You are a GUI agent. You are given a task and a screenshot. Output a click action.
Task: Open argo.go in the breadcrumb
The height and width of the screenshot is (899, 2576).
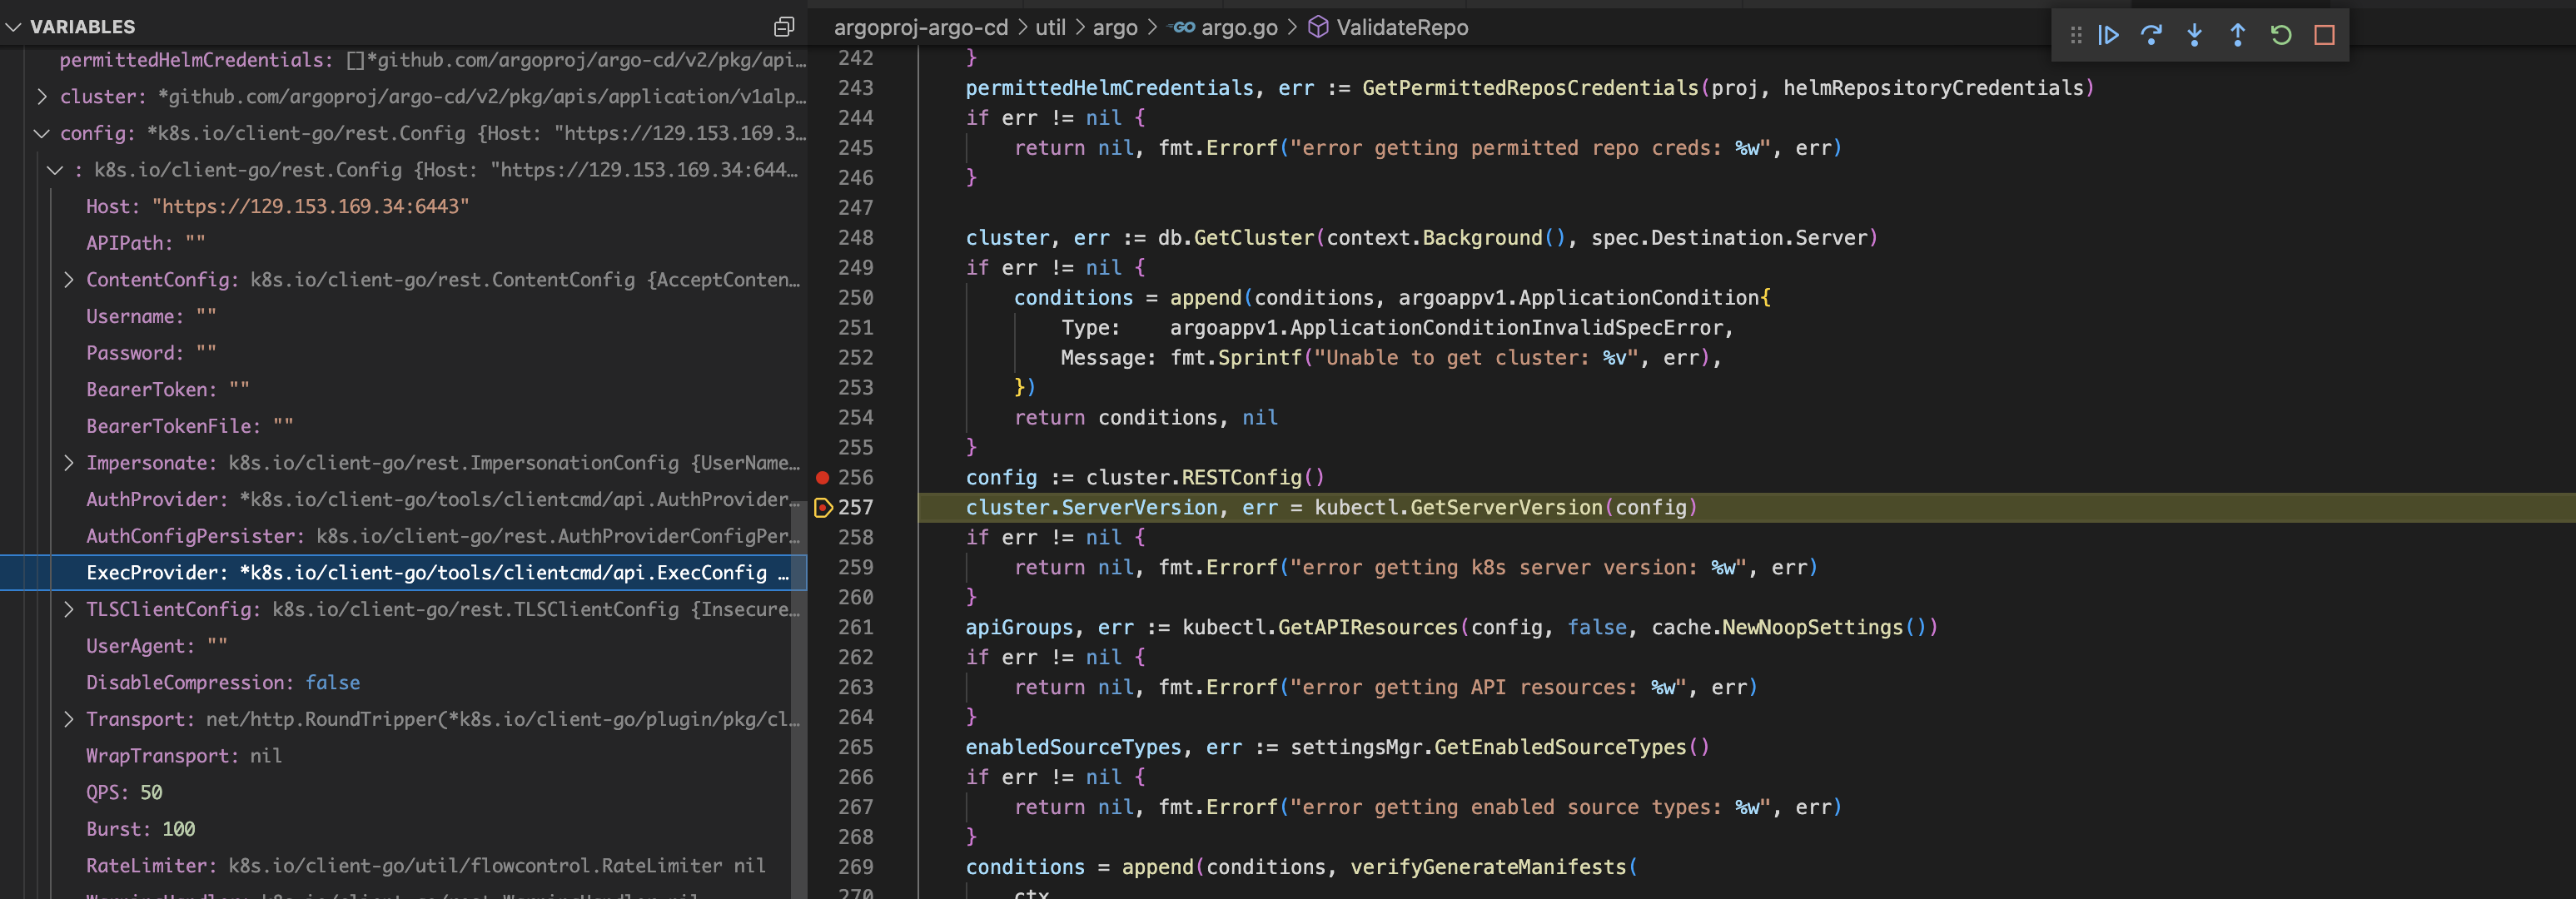tap(1238, 28)
